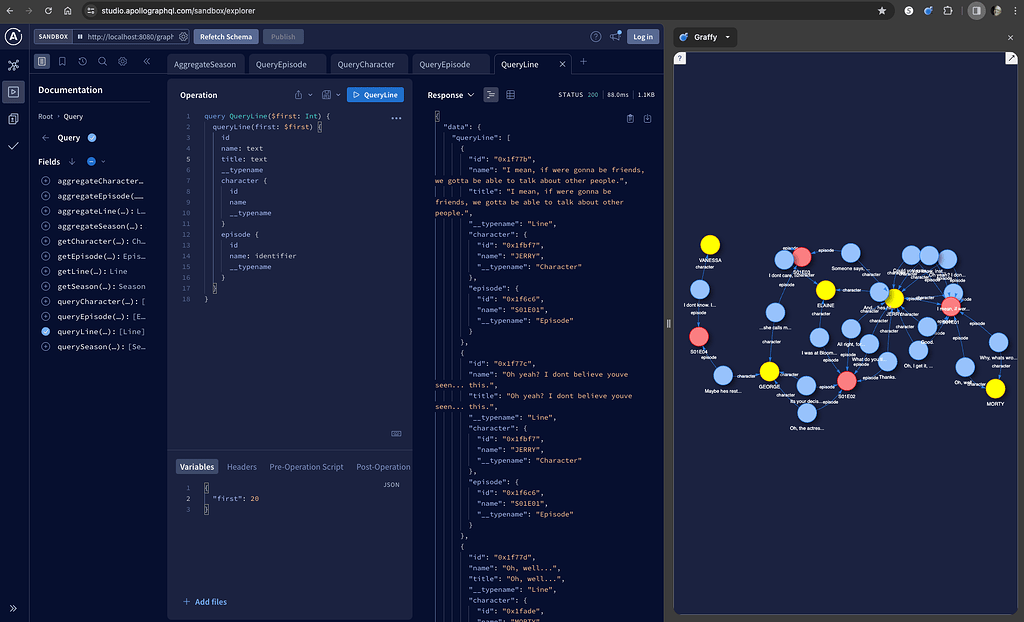Open the Schema graph icon in left sidebar

coord(13,65)
